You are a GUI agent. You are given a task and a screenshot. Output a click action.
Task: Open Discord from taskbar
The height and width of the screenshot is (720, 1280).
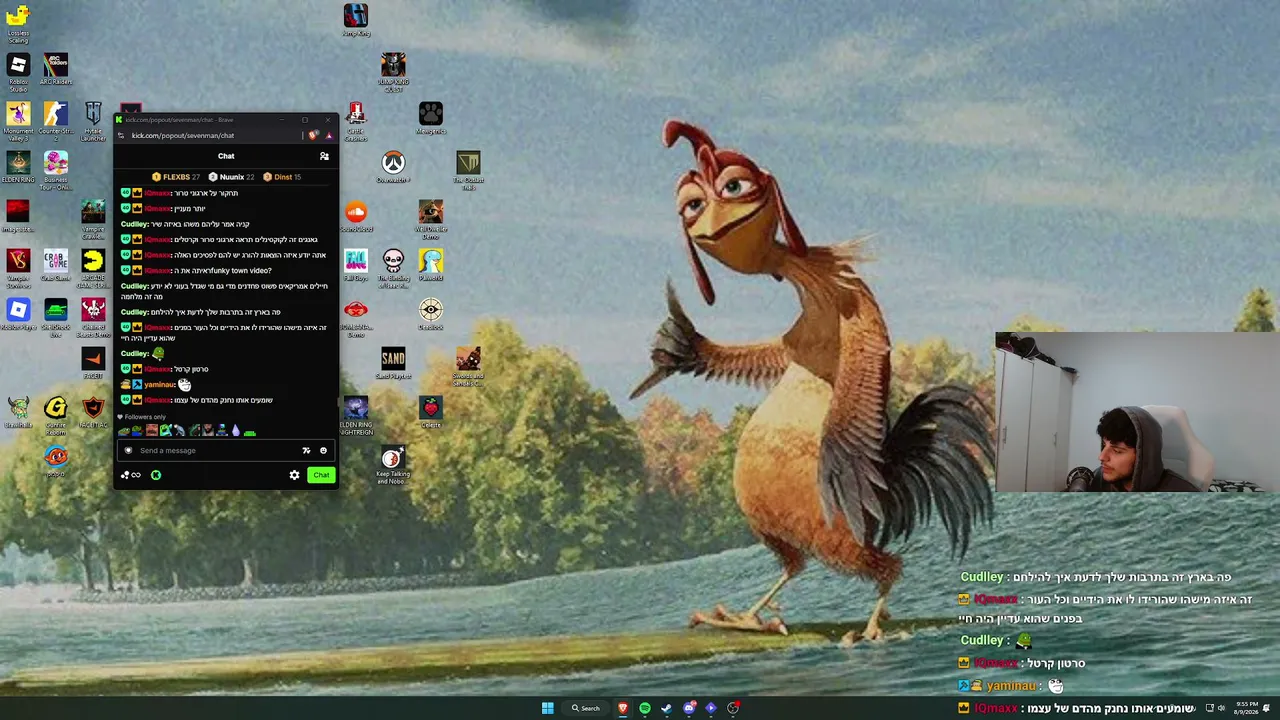(x=689, y=708)
